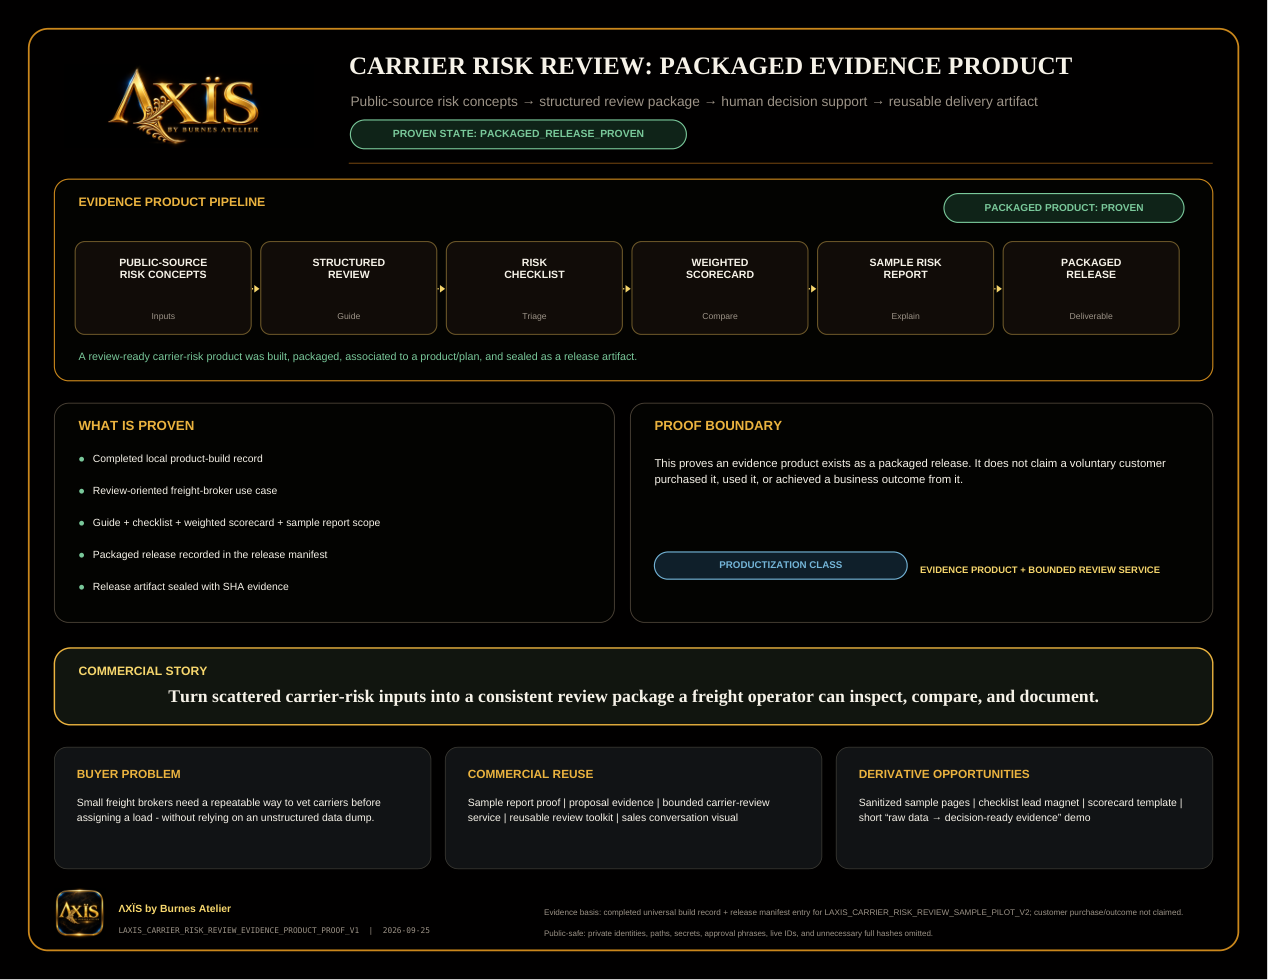Click the PRODUCTIZATION CLASS pill

click(x=780, y=565)
